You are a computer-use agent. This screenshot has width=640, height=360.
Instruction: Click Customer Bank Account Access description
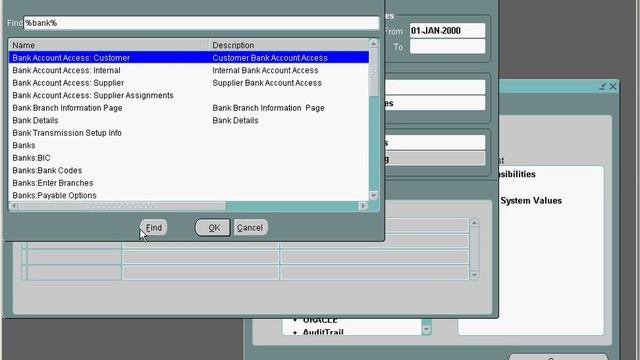270,58
